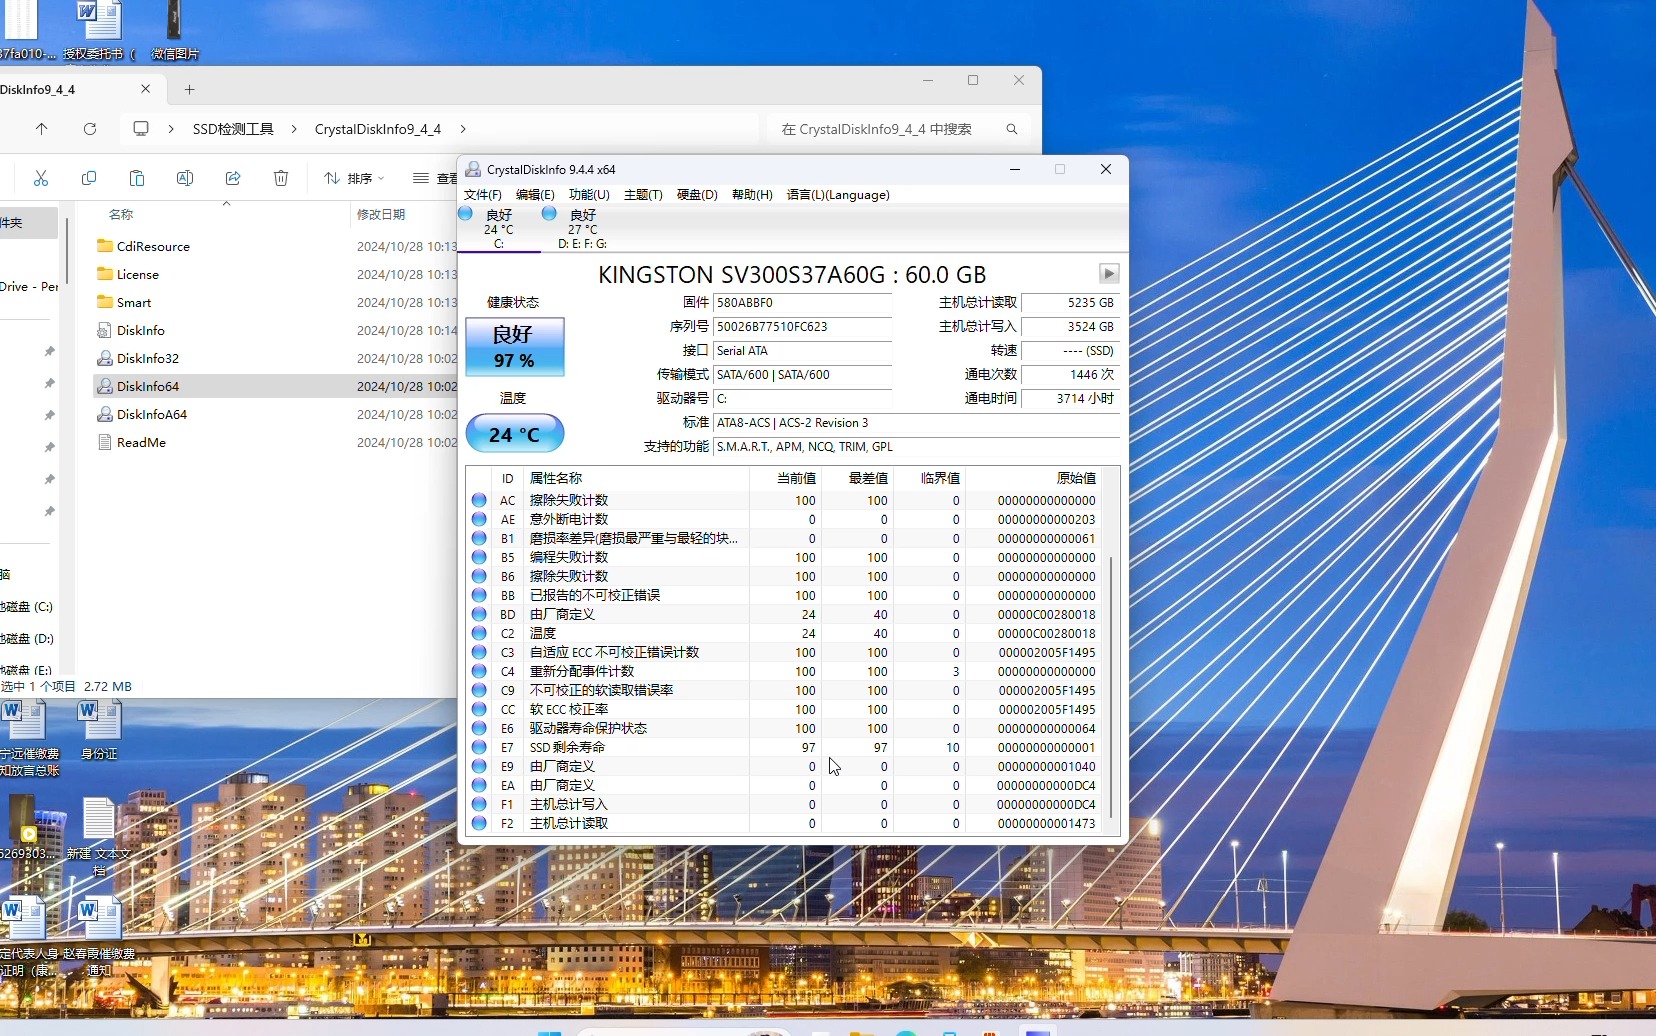Click the search magnifier icon in Explorer

tap(1012, 129)
